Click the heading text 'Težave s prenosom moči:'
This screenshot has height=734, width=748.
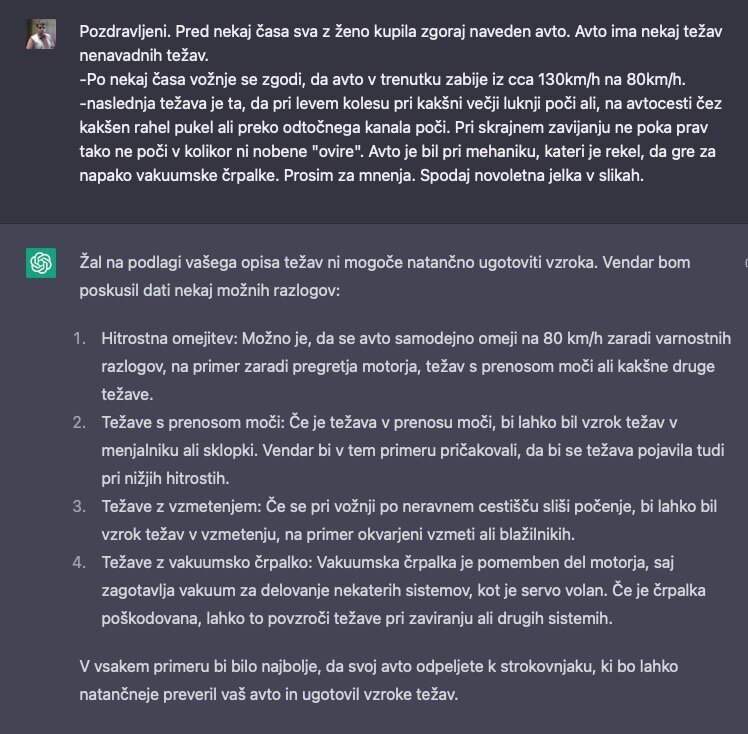coord(193,423)
